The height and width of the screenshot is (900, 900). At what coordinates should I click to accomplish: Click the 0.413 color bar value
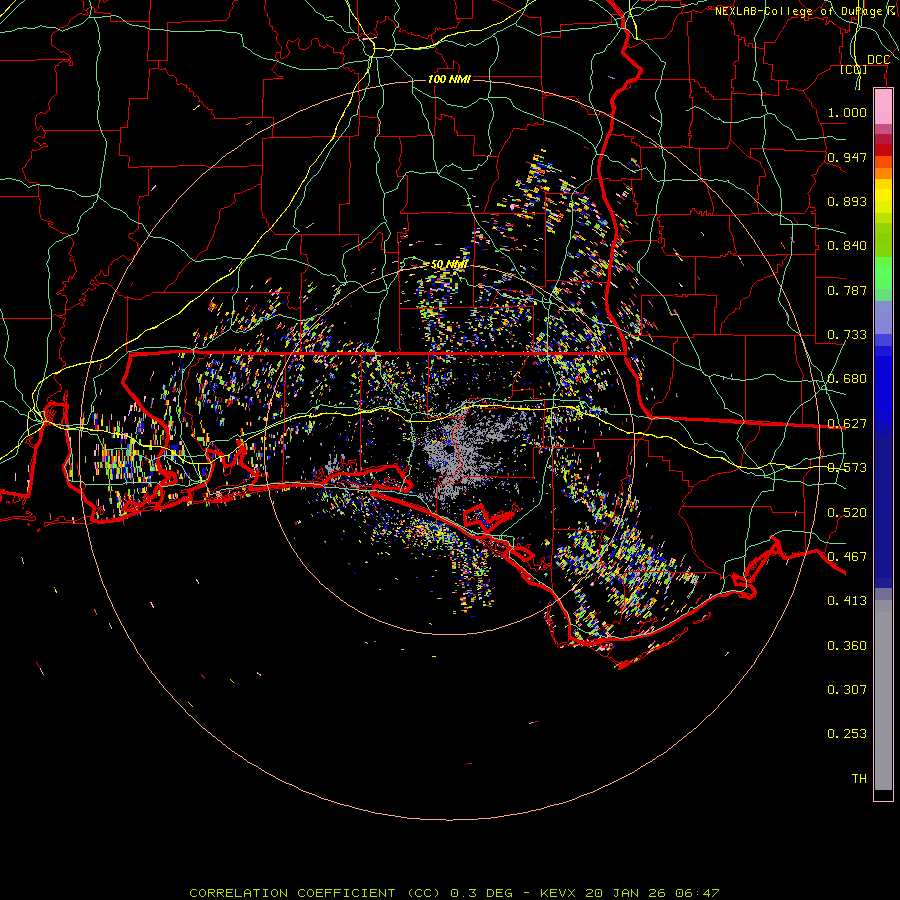click(x=847, y=601)
